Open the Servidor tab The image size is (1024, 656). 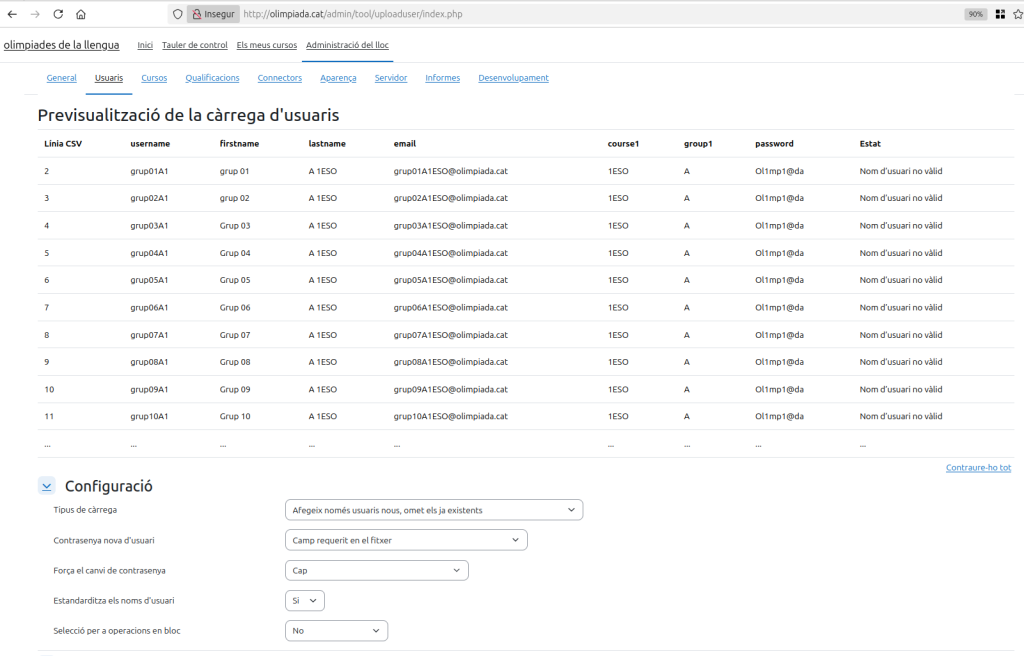(x=390, y=78)
